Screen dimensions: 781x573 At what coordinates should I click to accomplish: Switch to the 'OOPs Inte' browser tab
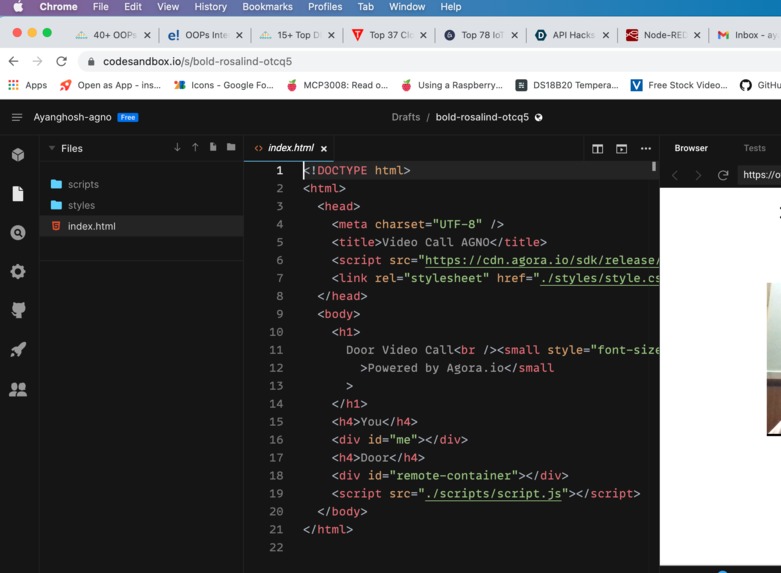click(205, 35)
